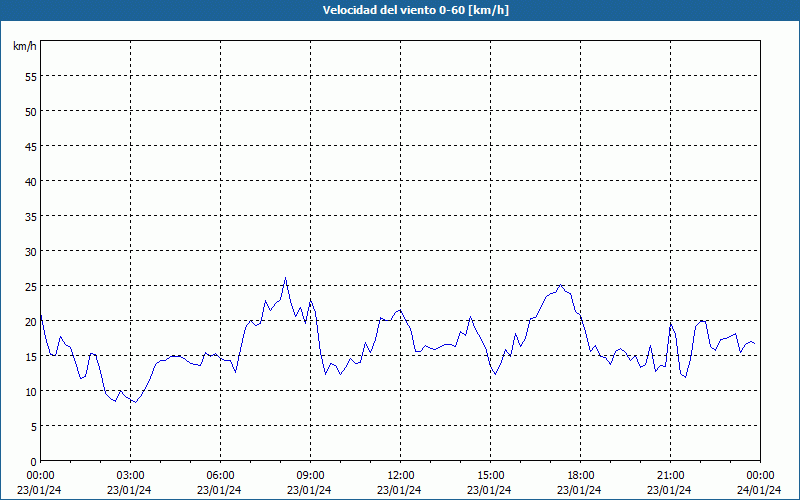Pick the 18:00 time label

click(581, 476)
